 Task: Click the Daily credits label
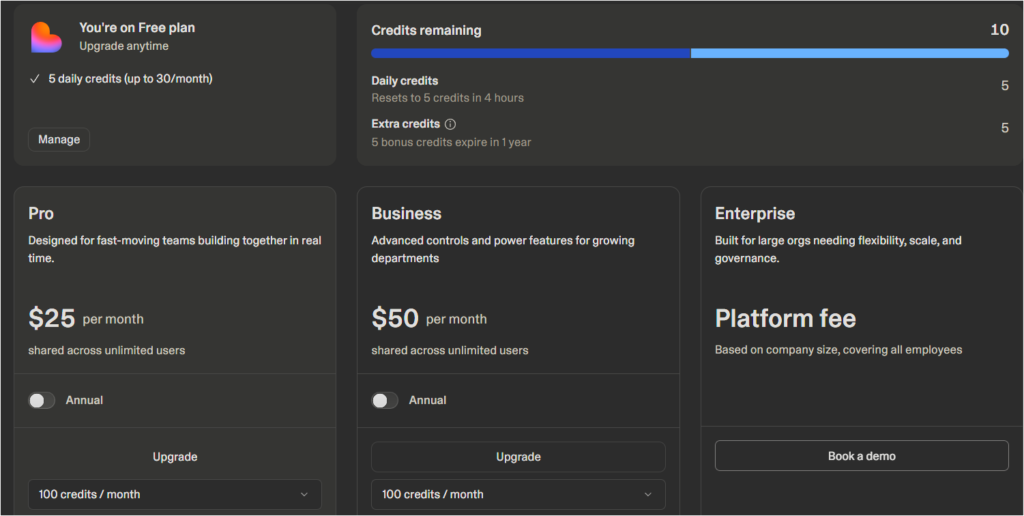pyautogui.click(x=405, y=81)
